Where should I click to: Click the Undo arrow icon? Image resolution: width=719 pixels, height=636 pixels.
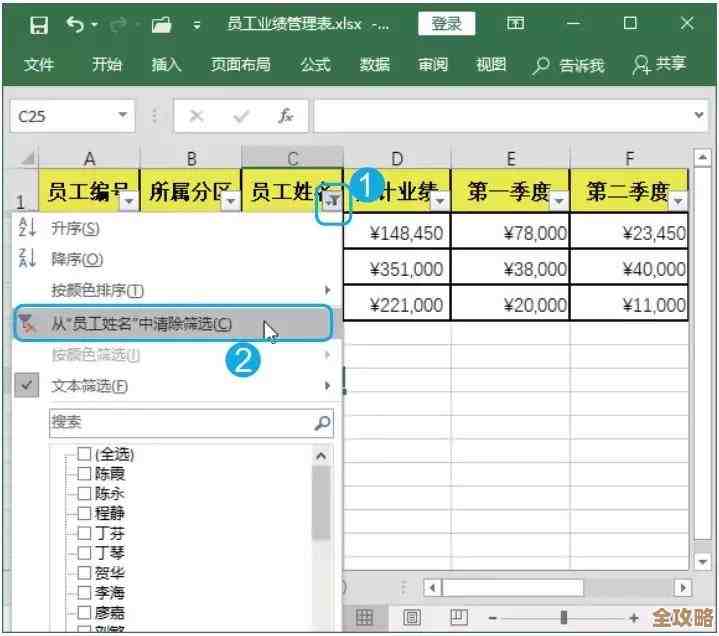[75, 24]
